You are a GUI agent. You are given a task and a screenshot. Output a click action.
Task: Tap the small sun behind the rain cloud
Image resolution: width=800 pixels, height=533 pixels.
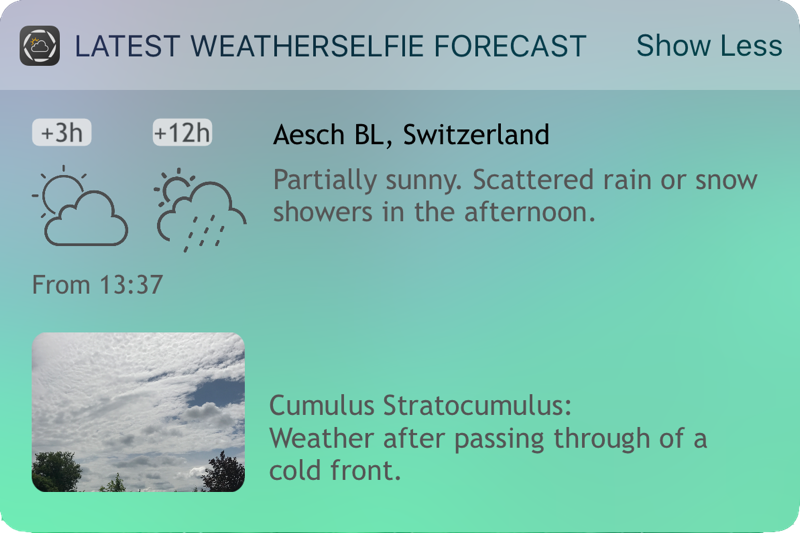[174, 187]
